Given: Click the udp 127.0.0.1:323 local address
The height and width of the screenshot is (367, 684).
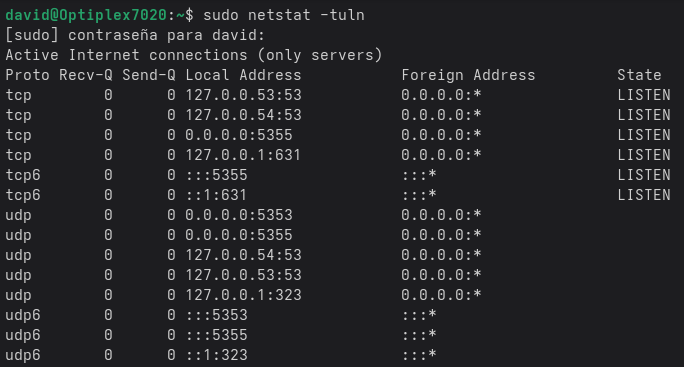Looking at the screenshot, I should [243, 295].
